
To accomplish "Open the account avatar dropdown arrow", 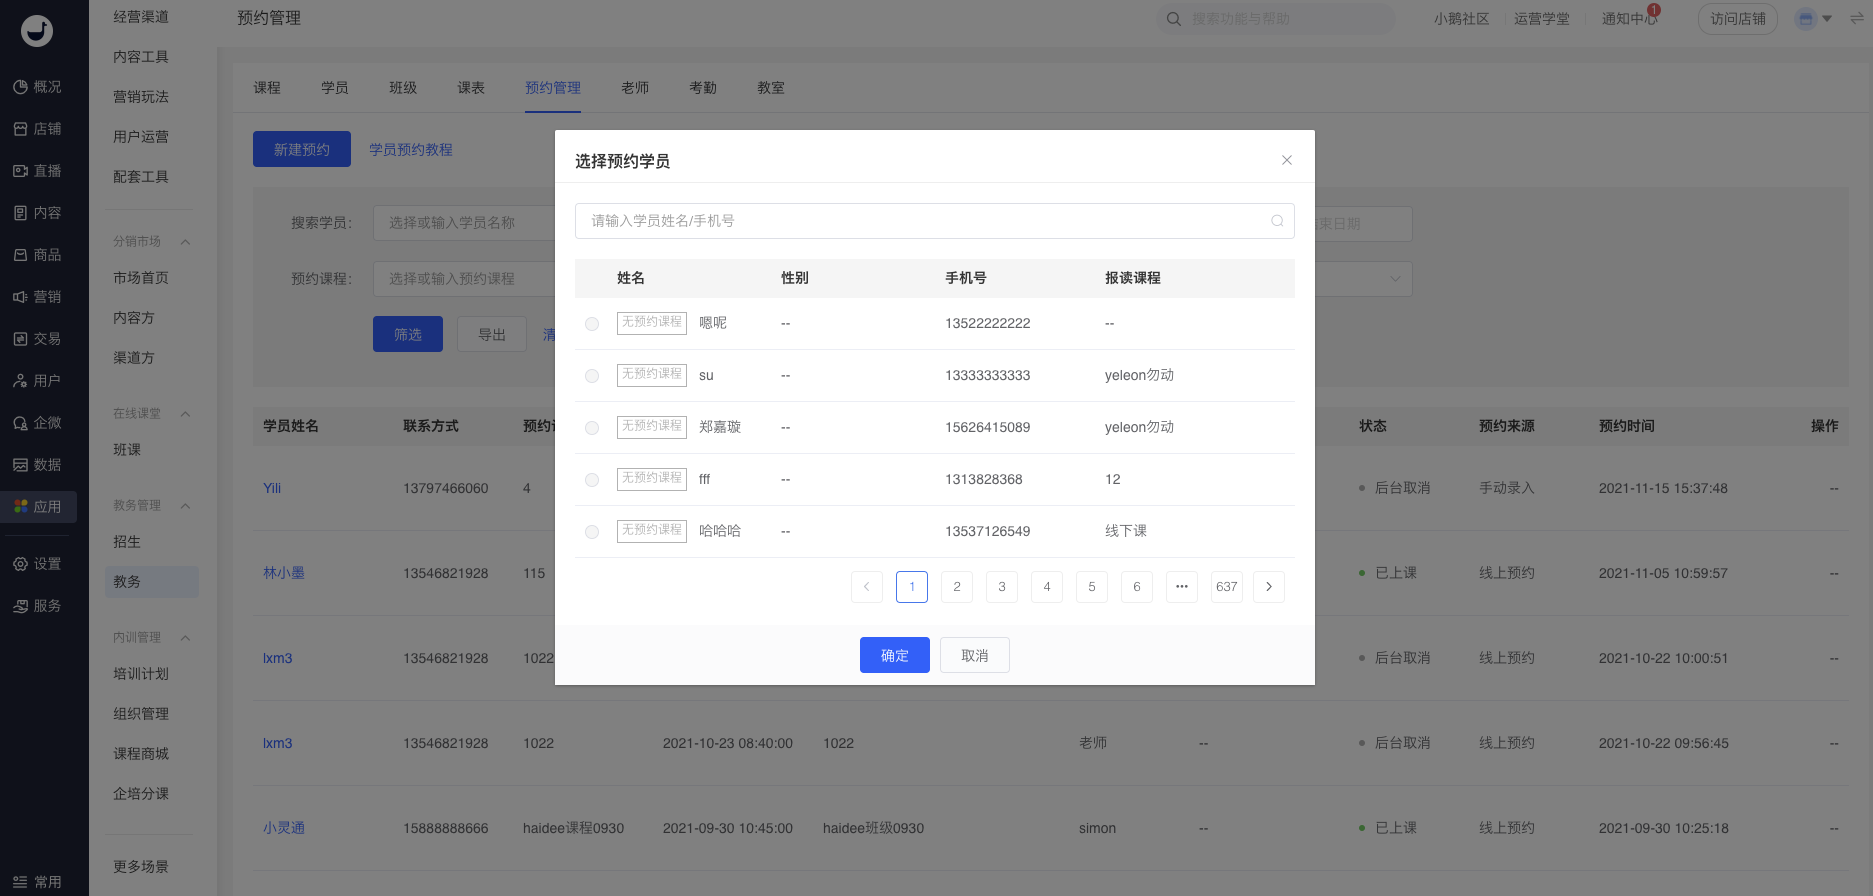I will pyautogui.click(x=1827, y=19).
